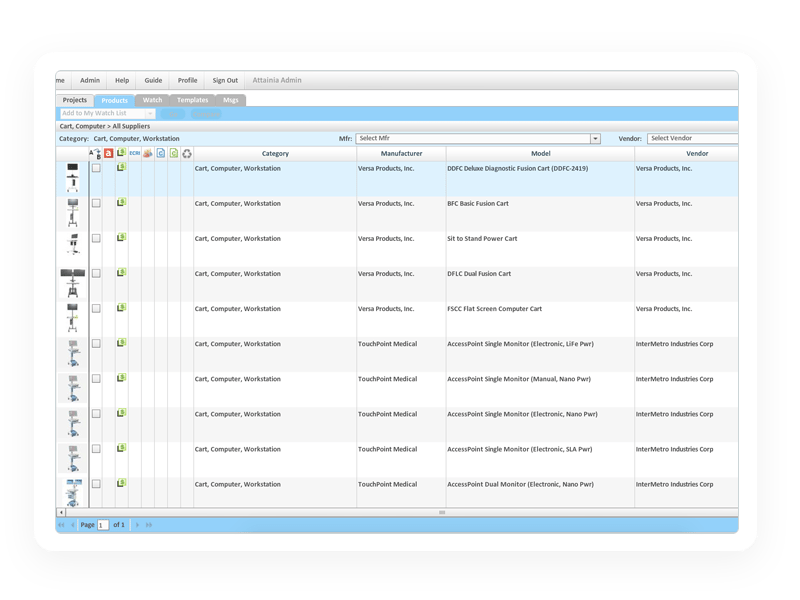Click green L icon in BFC Basic Fusion row
This screenshot has height=600, width=800.
[121, 202]
